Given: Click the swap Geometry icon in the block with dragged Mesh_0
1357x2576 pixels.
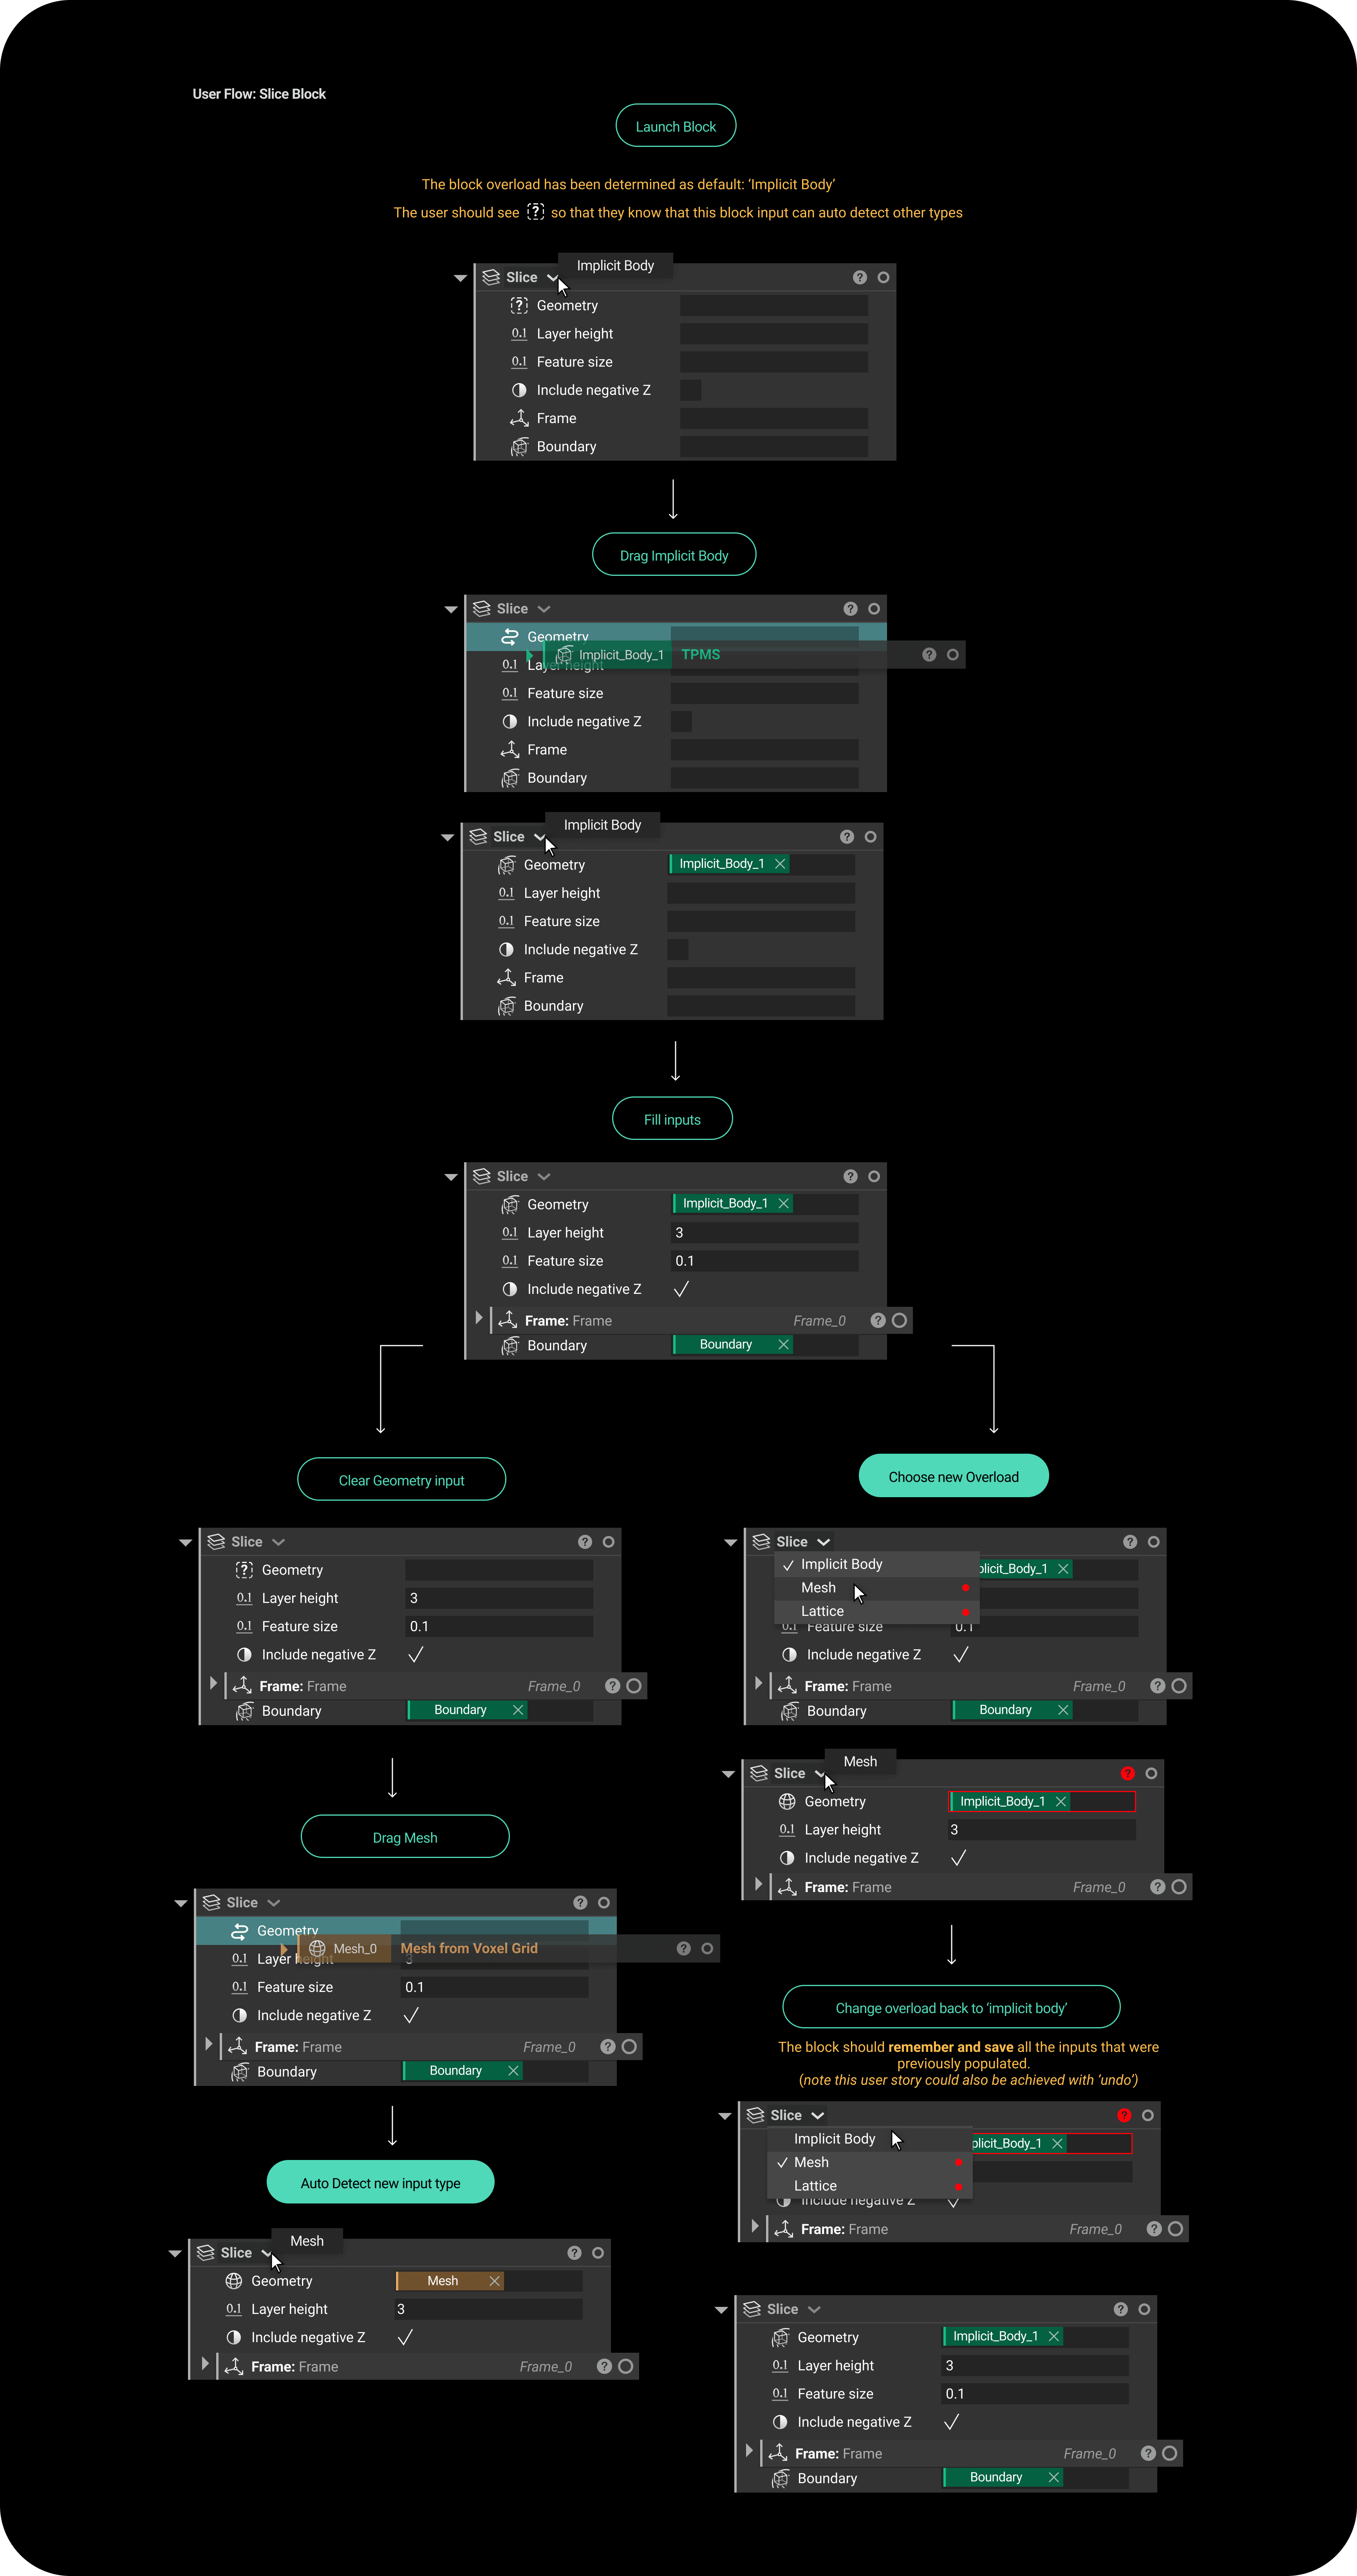Looking at the screenshot, I should click(x=240, y=1930).
